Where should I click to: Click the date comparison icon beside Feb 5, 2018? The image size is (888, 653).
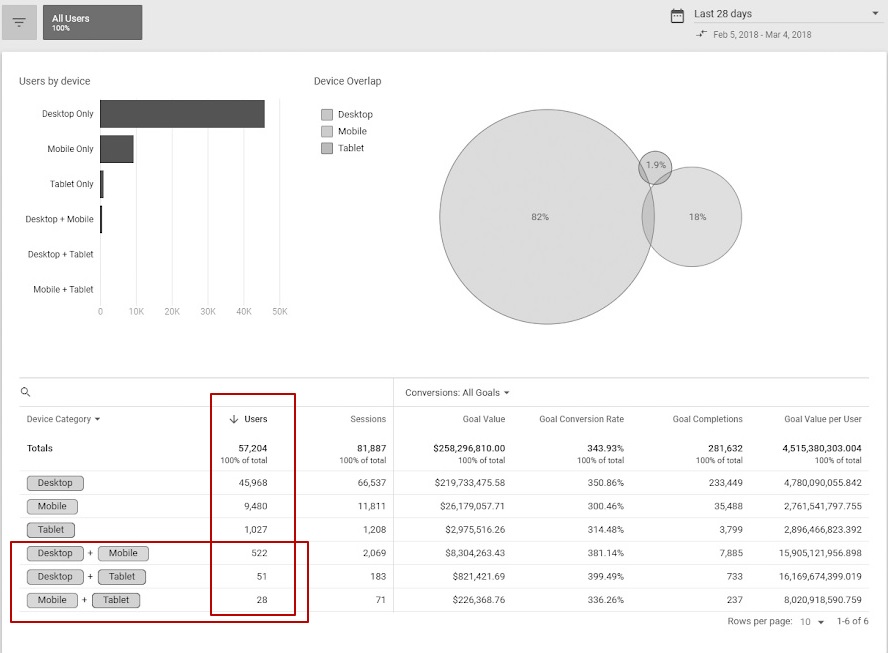(x=702, y=34)
